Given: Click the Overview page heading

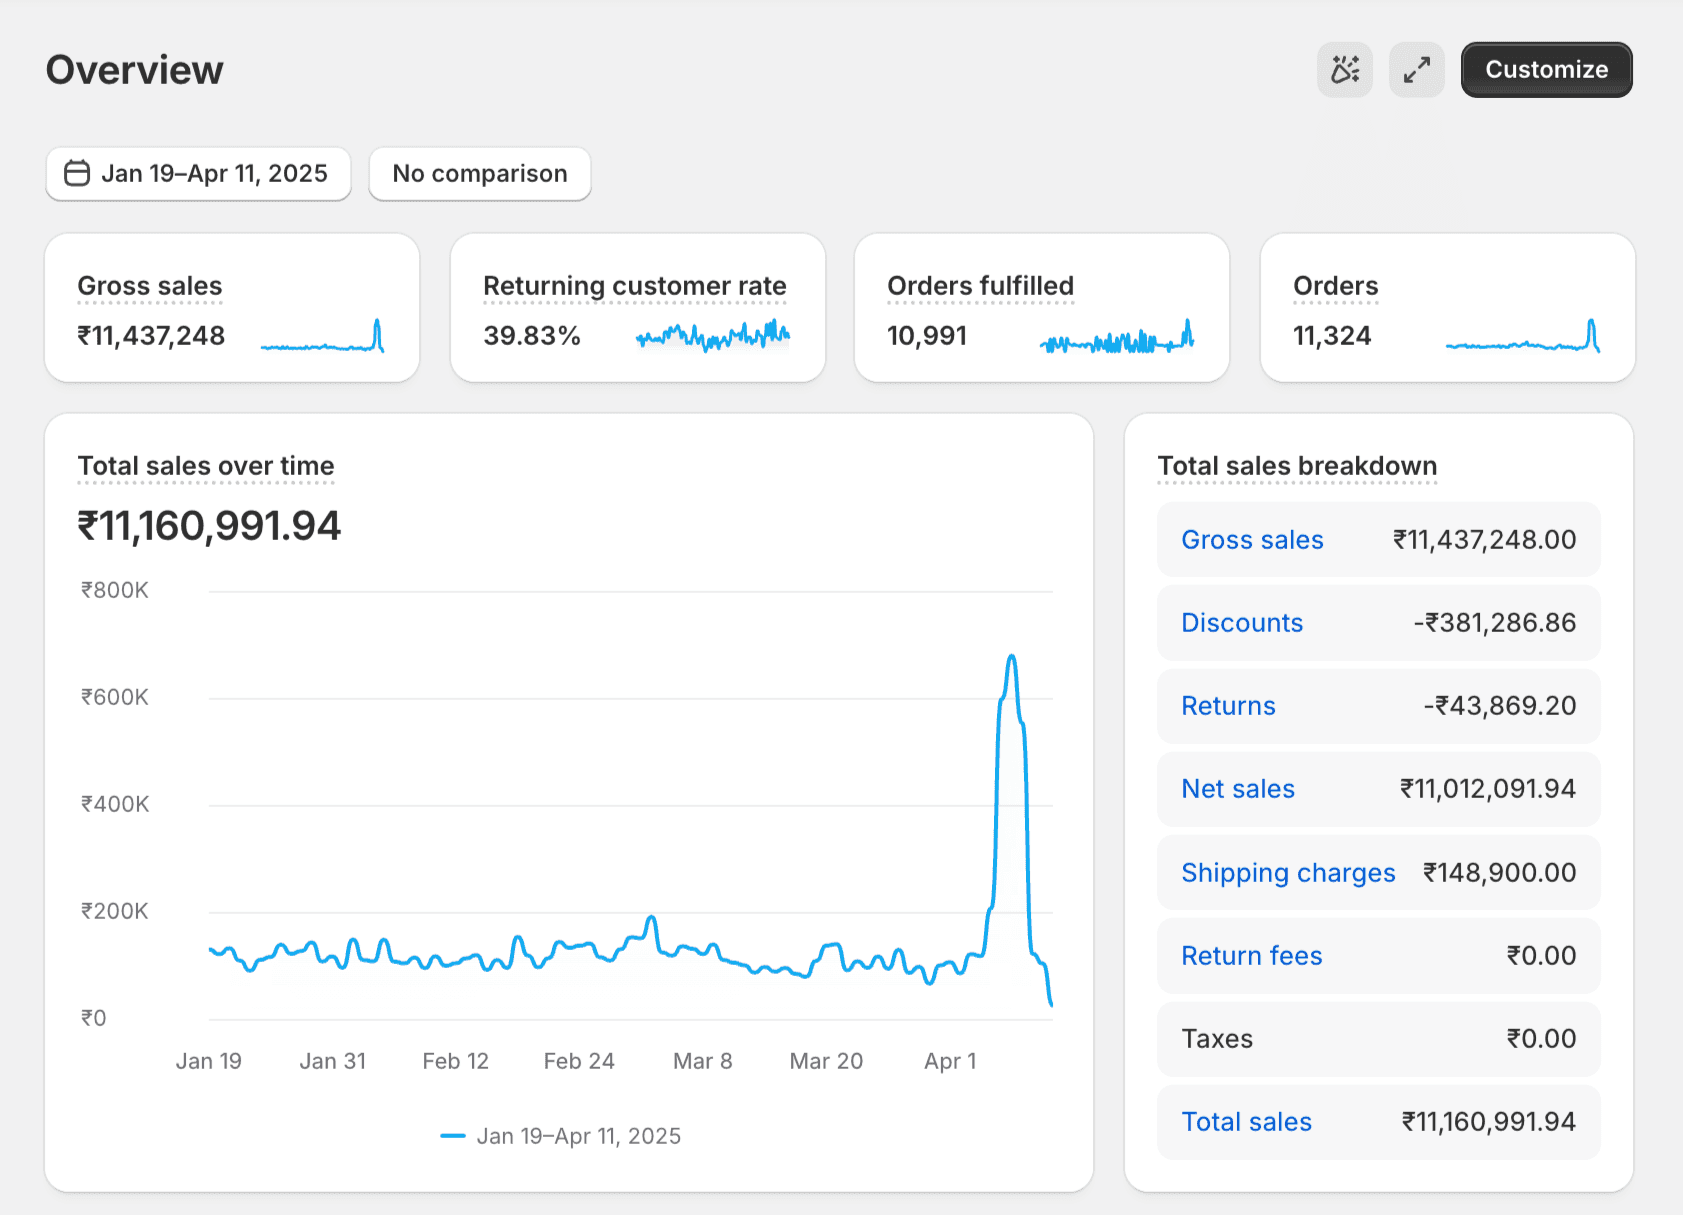Looking at the screenshot, I should point(135,70).
